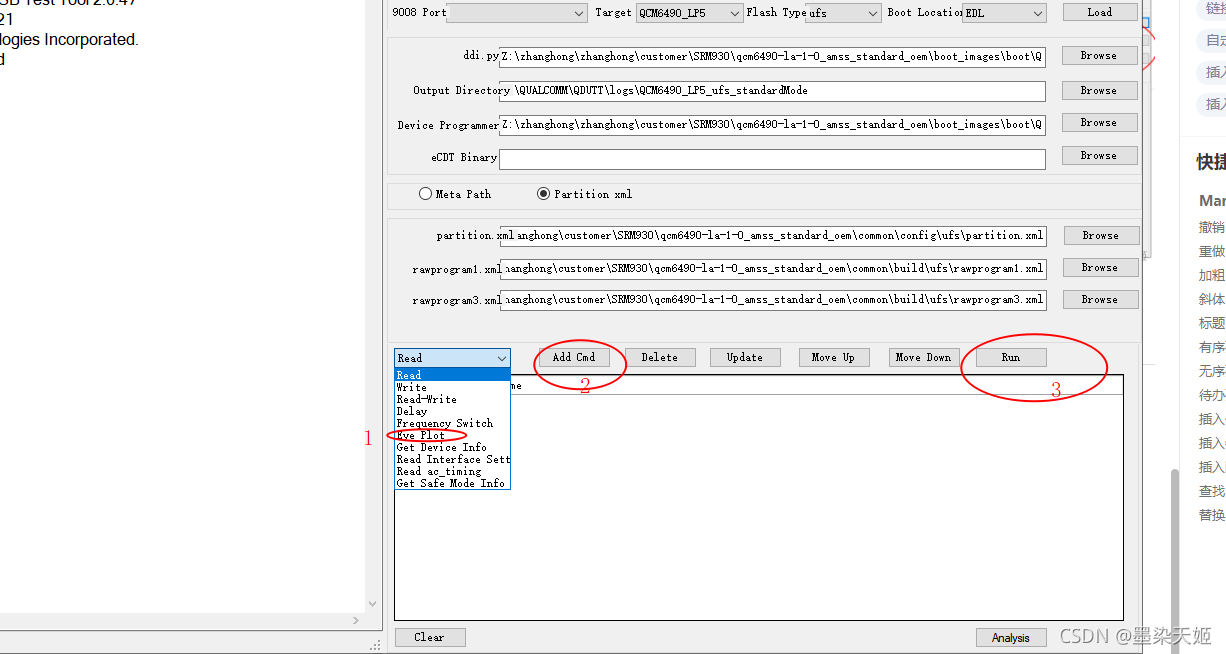Click the Run button
1226x654 pixels.
[x=1011, y=357]
